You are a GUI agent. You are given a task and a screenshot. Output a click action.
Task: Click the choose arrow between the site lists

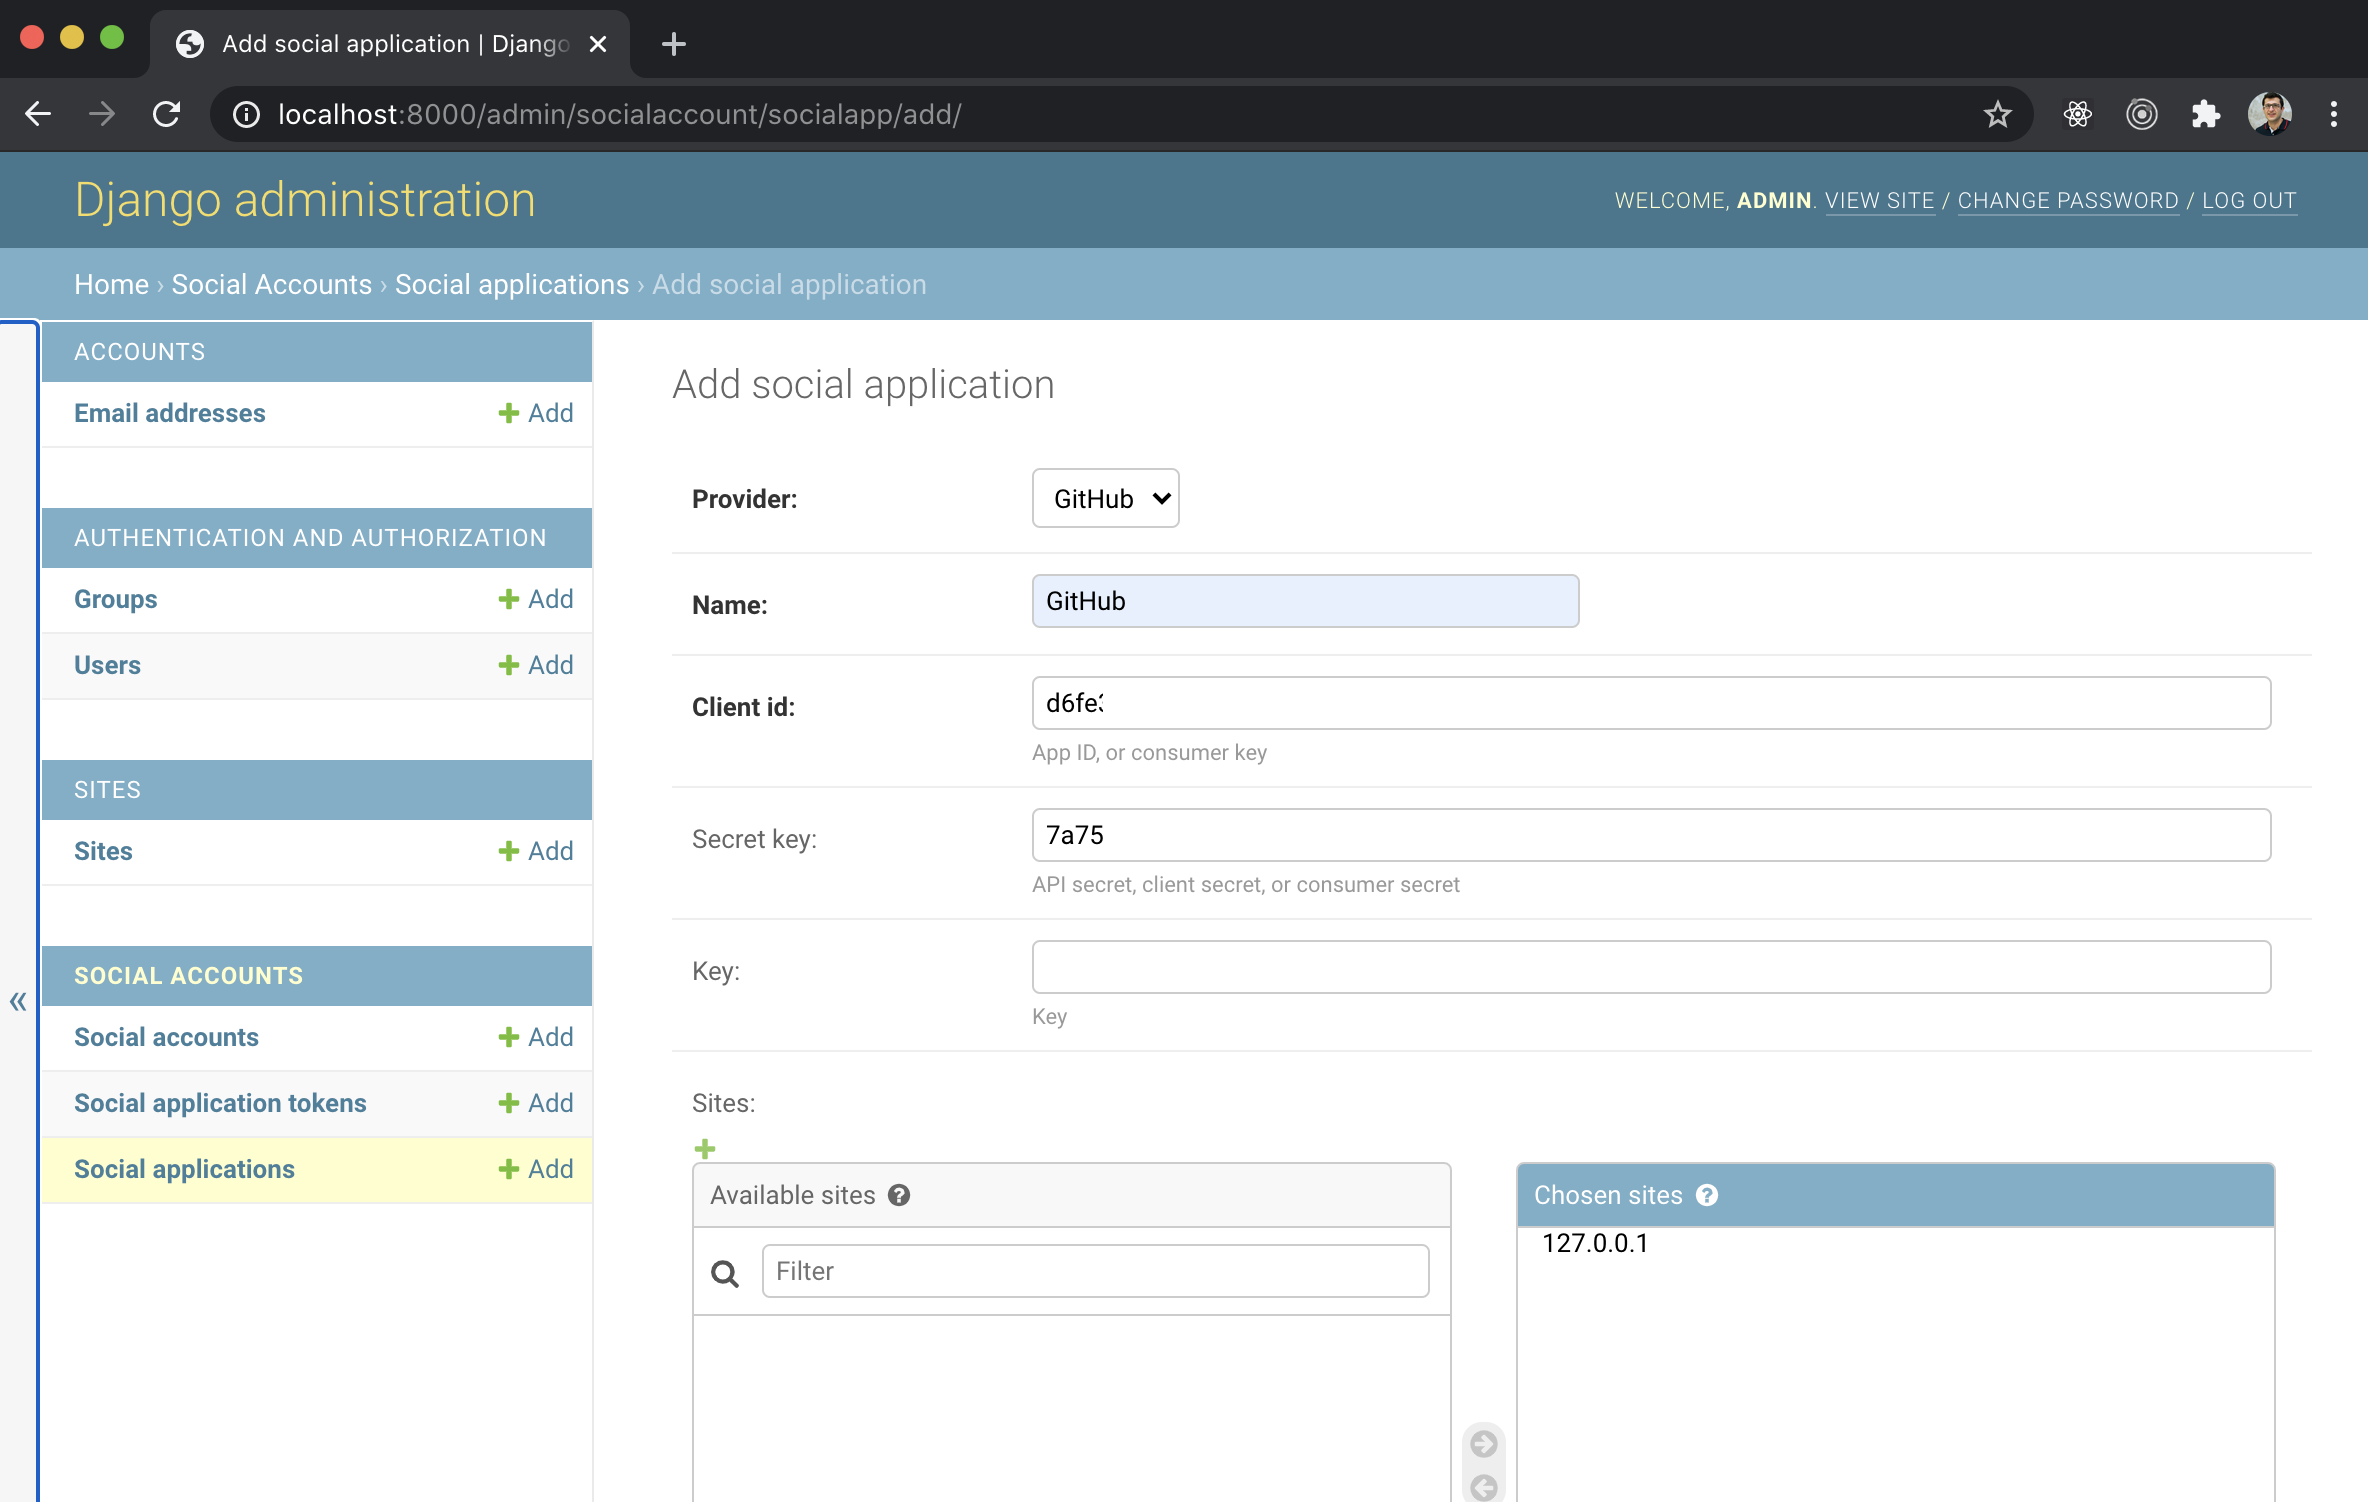point(1484,1443)
